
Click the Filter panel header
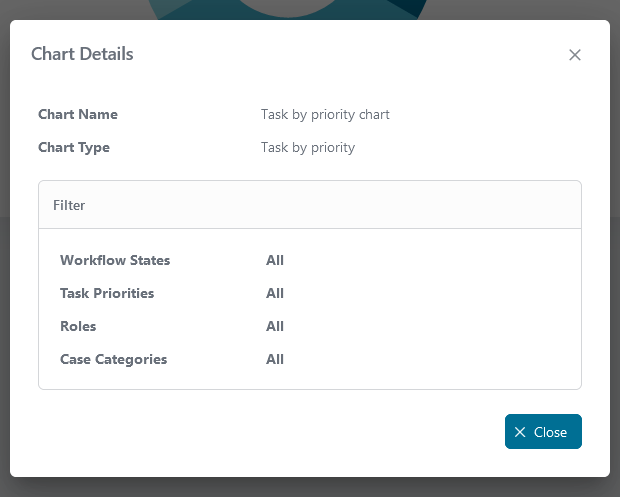coord(310,205)
